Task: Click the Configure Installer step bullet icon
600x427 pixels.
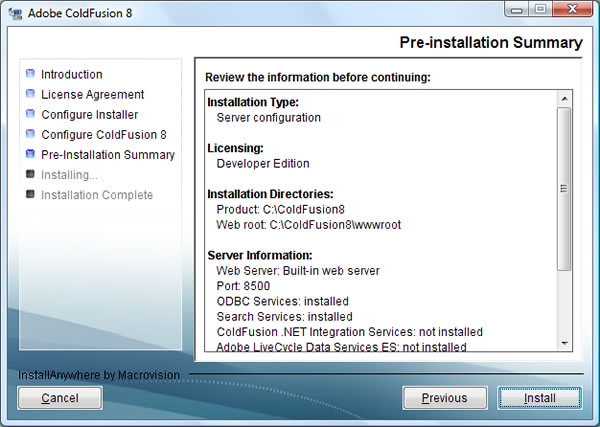Action: 30,114
